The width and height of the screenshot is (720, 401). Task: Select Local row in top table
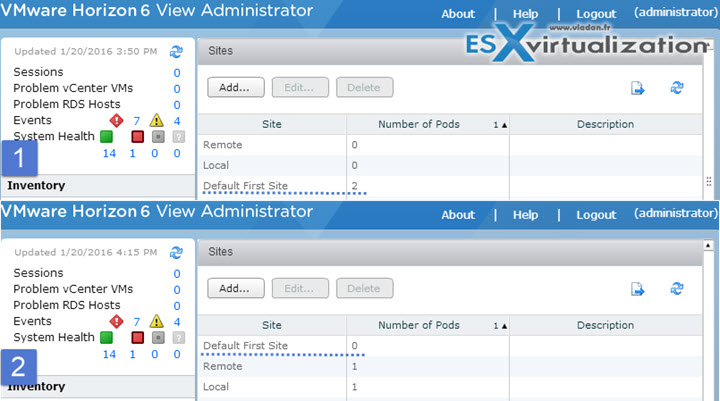point(450,165)
